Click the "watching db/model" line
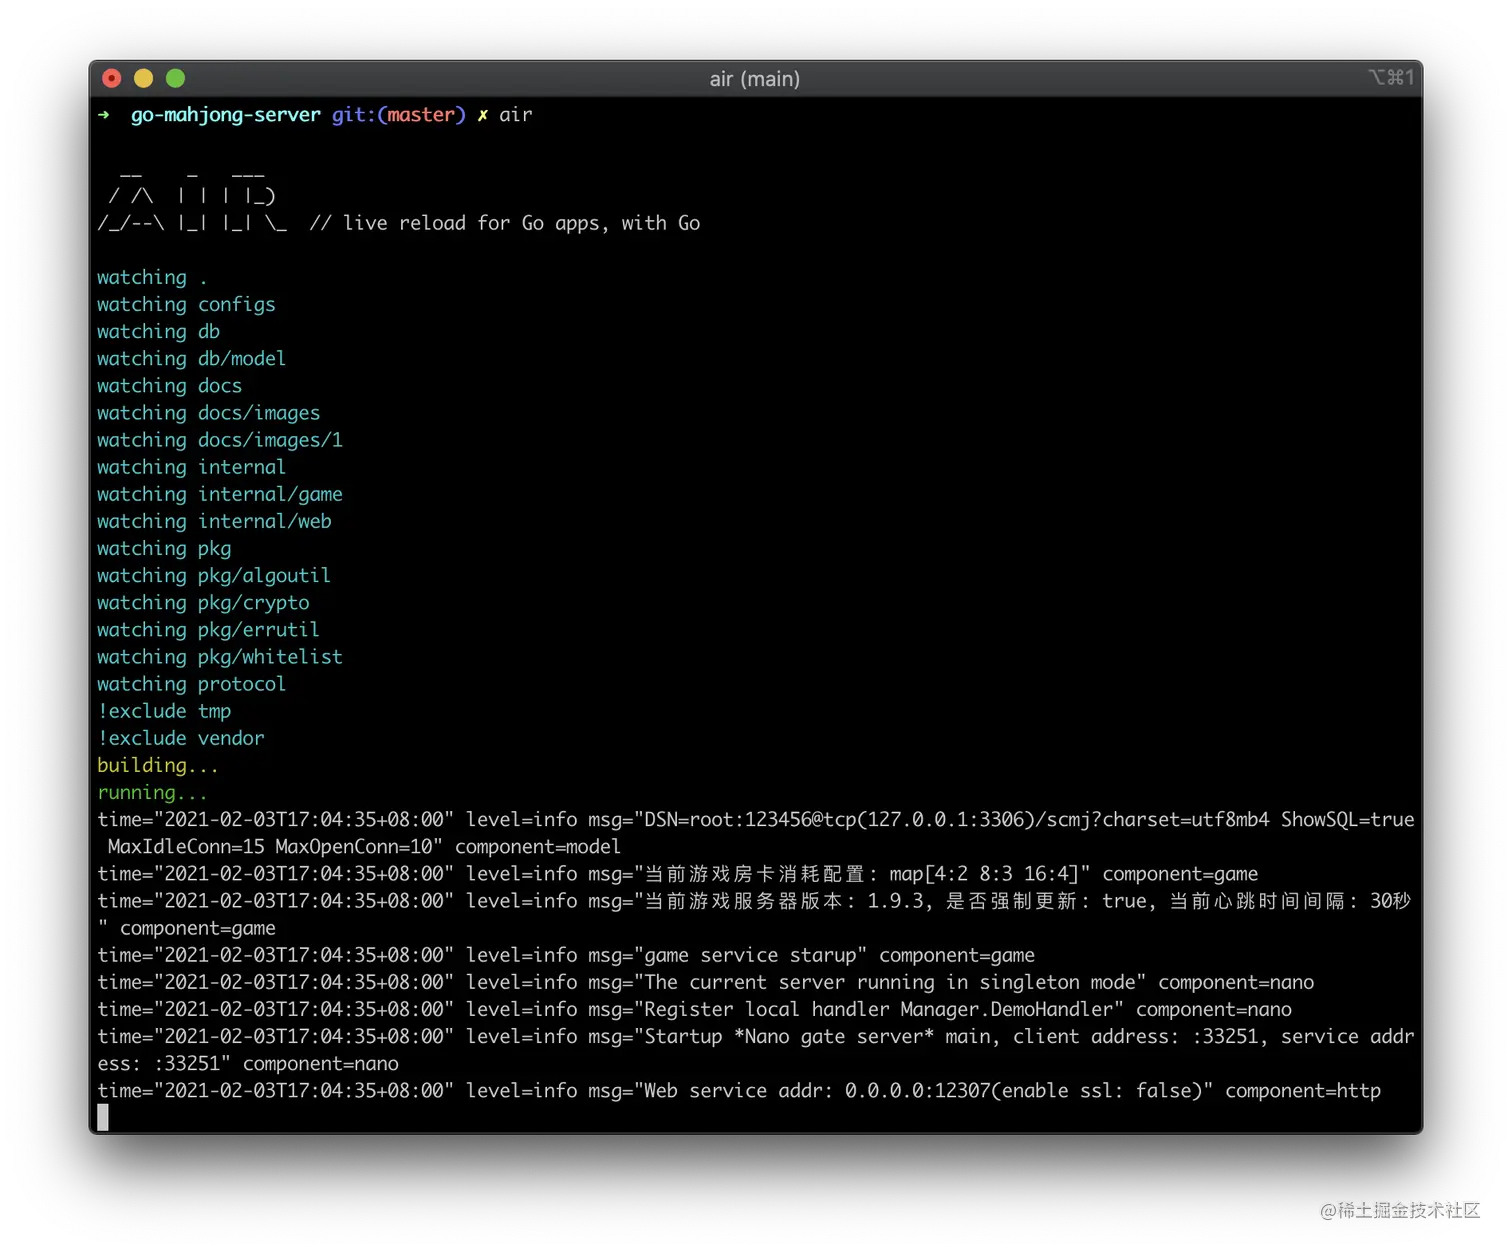1512x1252 pixels. [x=192, y=358]
